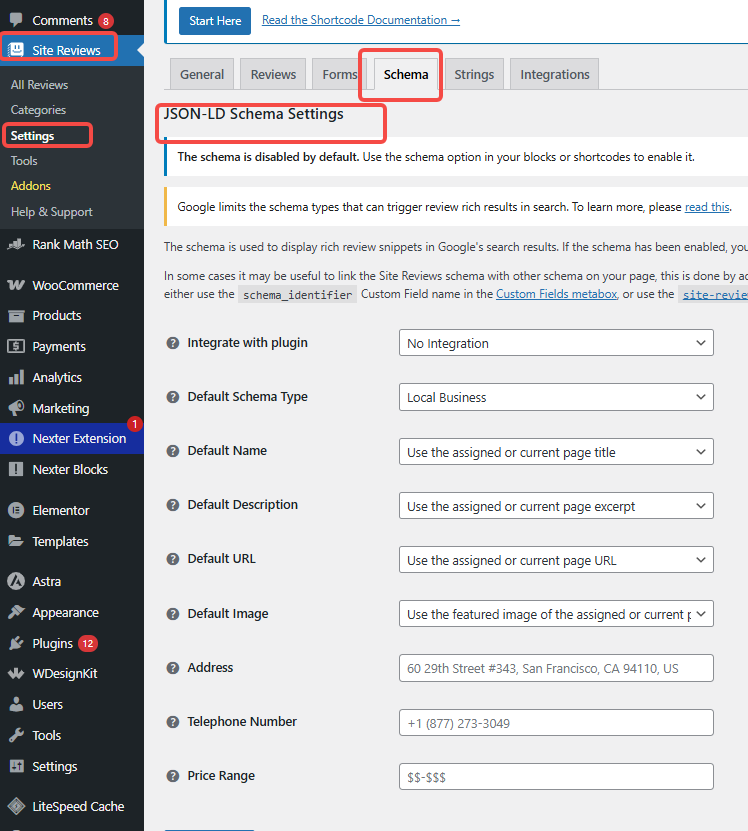
Task: Click the WDesignKit sidebar icon
Action: pyautogui.click(x=16, y=673)
